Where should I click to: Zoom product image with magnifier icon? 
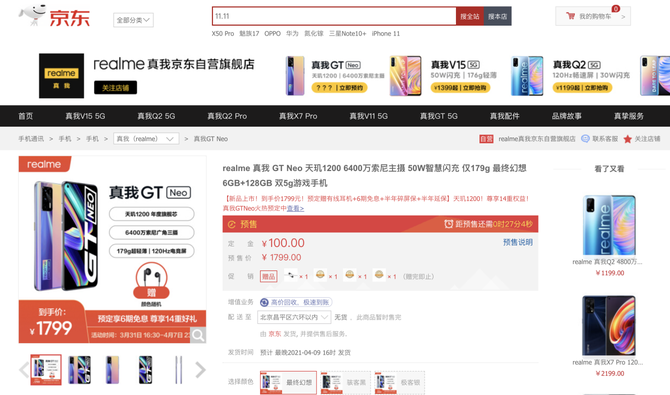pos(198,335)
